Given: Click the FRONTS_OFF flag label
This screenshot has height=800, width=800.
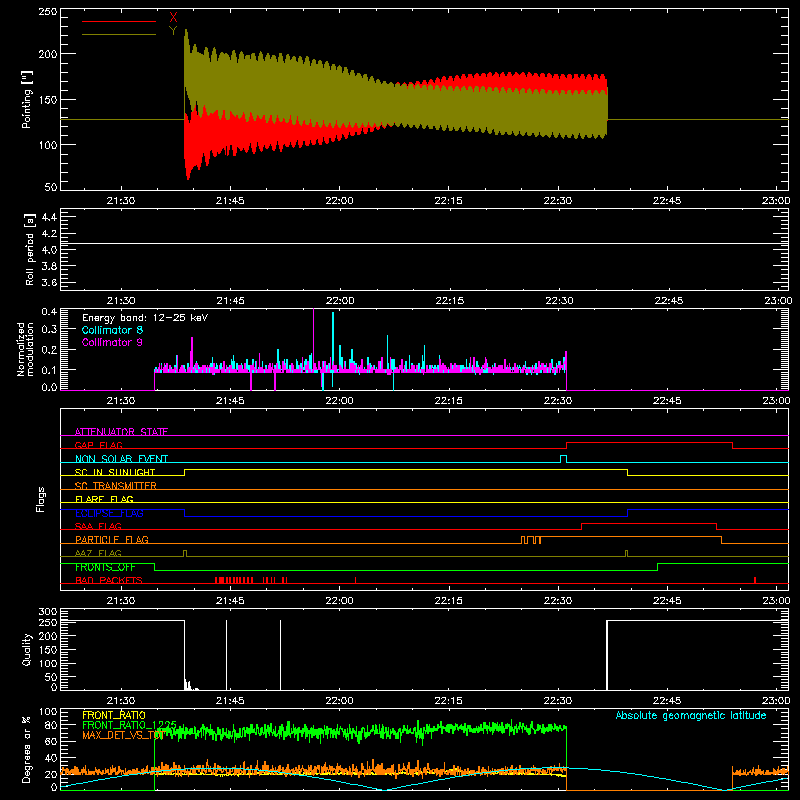Looking at the screenshot, I should coord(105,567).
